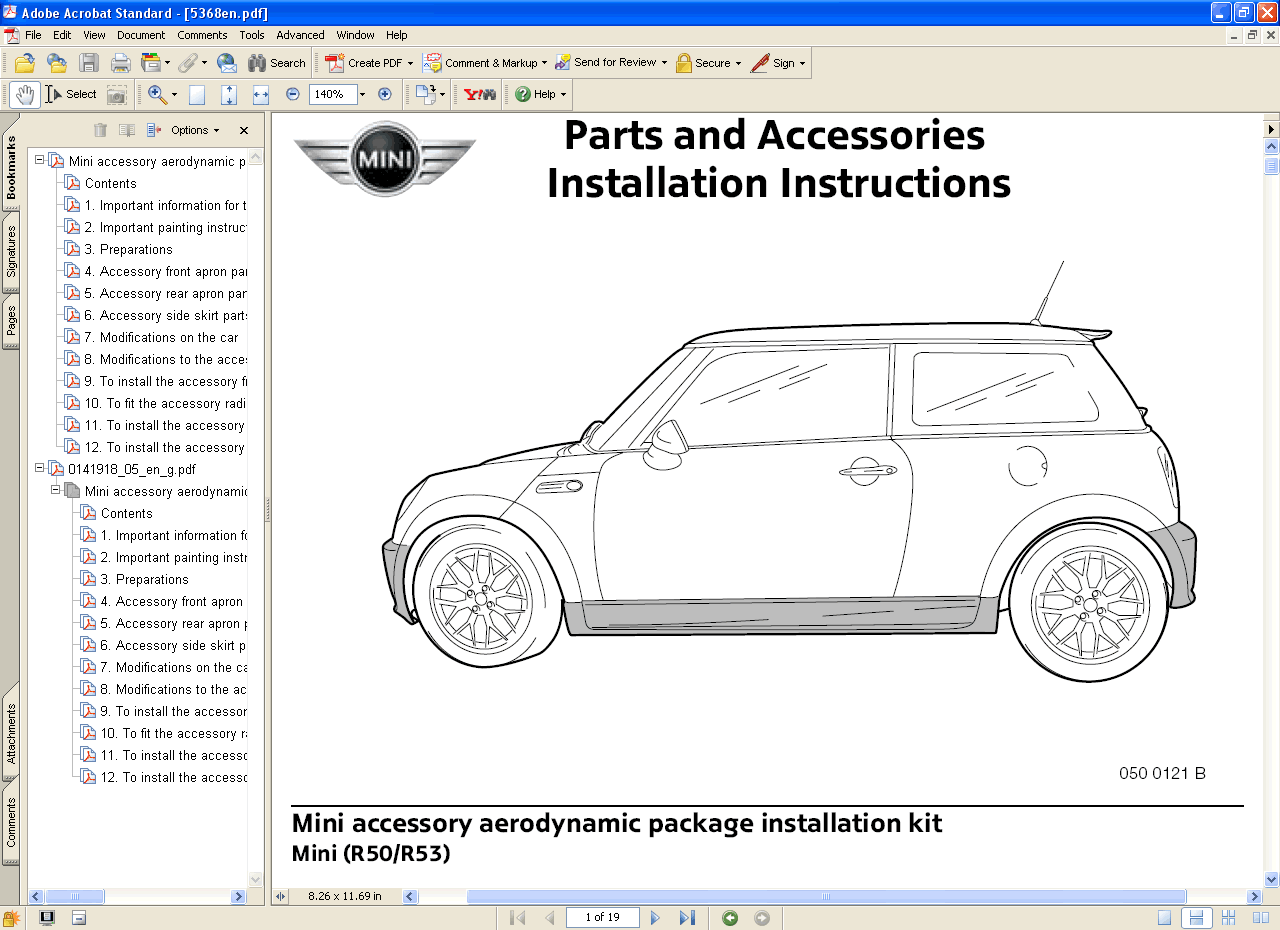Activate the Select text tool

[71, 95]
